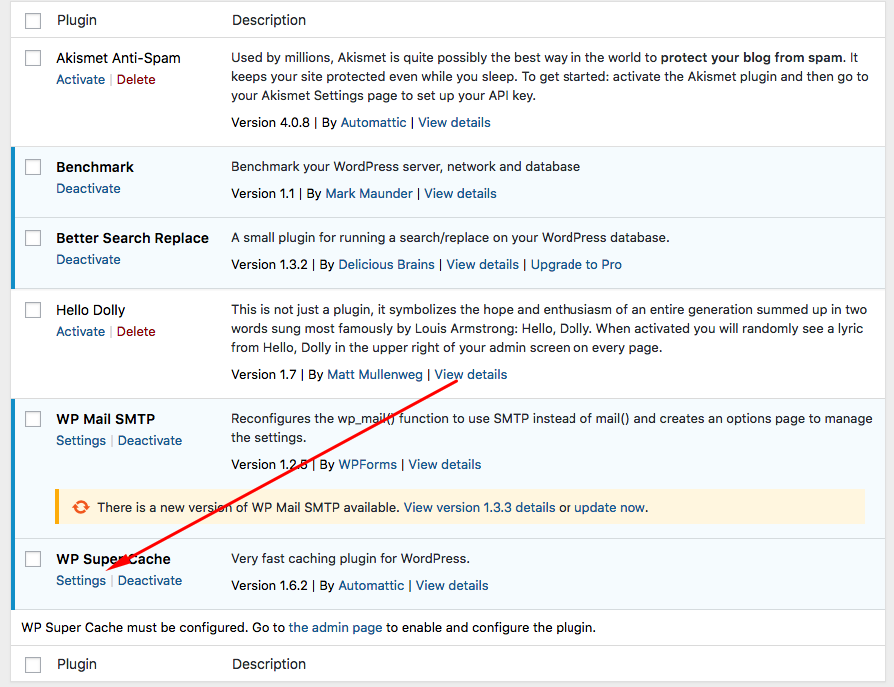Activate the Akismet Anti-Spam plugin
This screenshot has height=687, width=894.
pos(80,79)
